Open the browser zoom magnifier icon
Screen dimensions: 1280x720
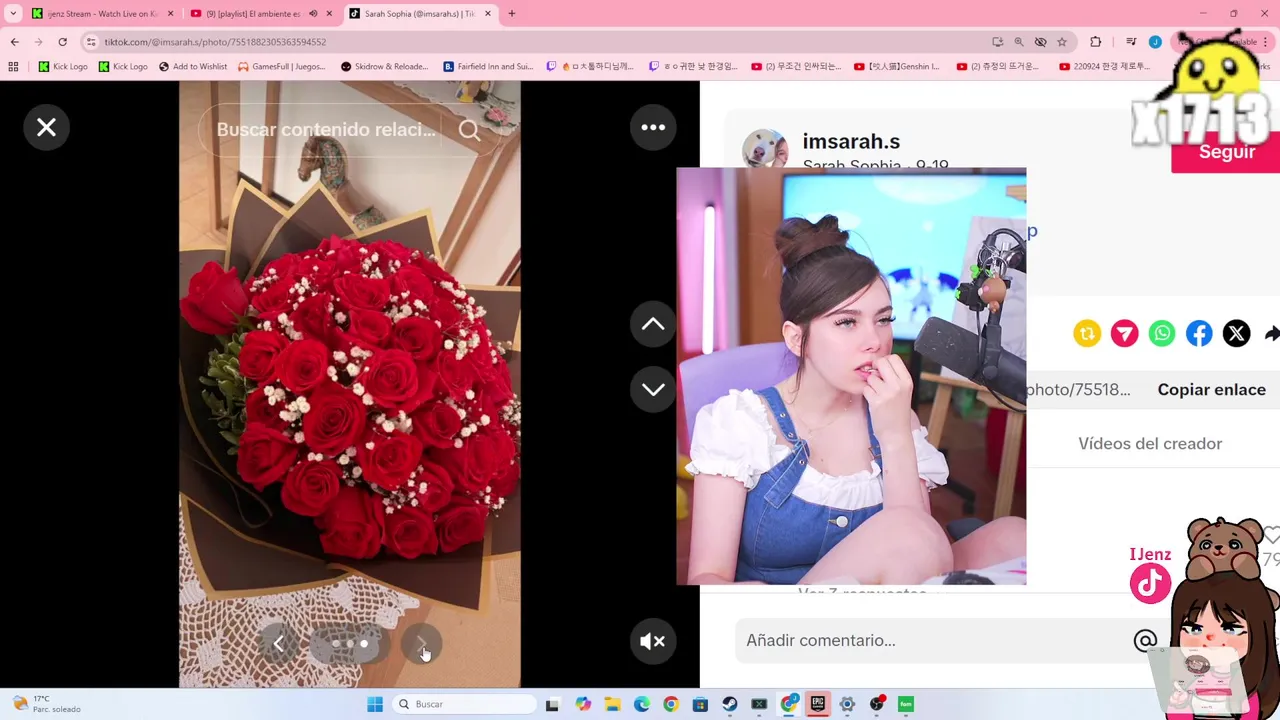click(x=1019, y=42)
